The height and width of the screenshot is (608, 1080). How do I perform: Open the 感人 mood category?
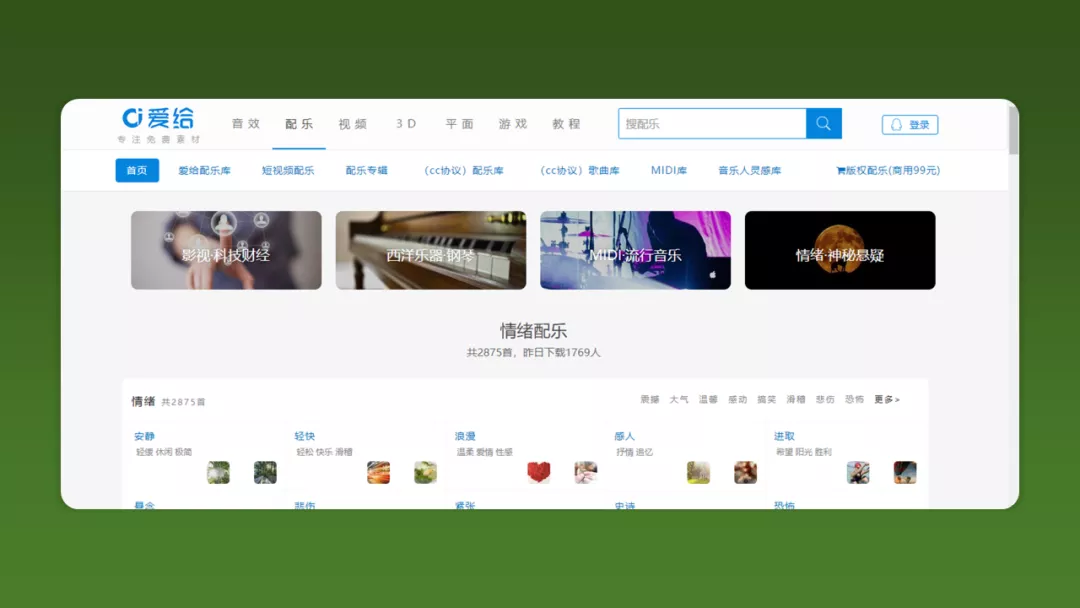[x=625, y=436]
